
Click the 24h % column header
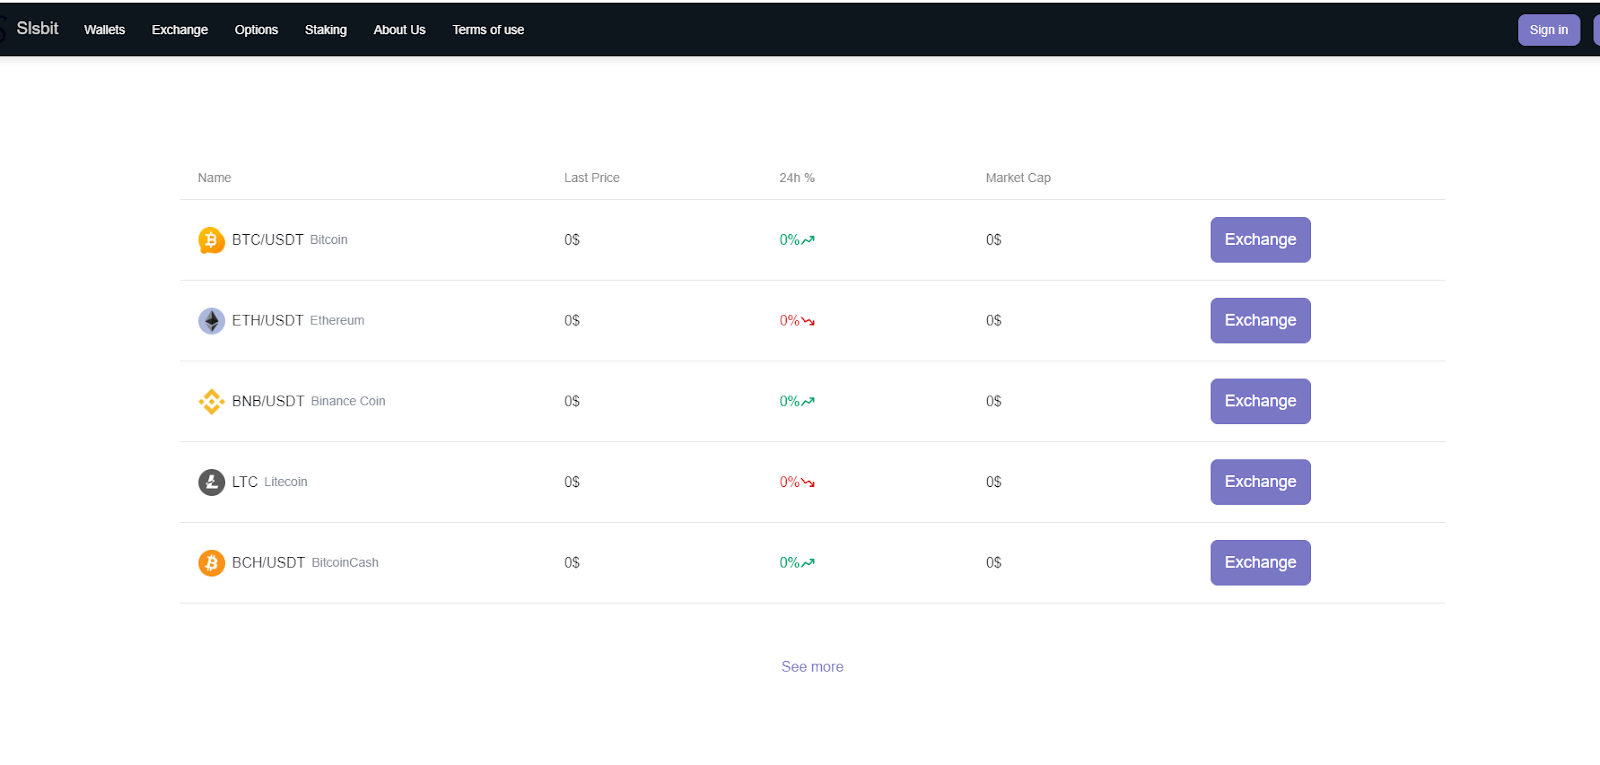tap(797, 178)
